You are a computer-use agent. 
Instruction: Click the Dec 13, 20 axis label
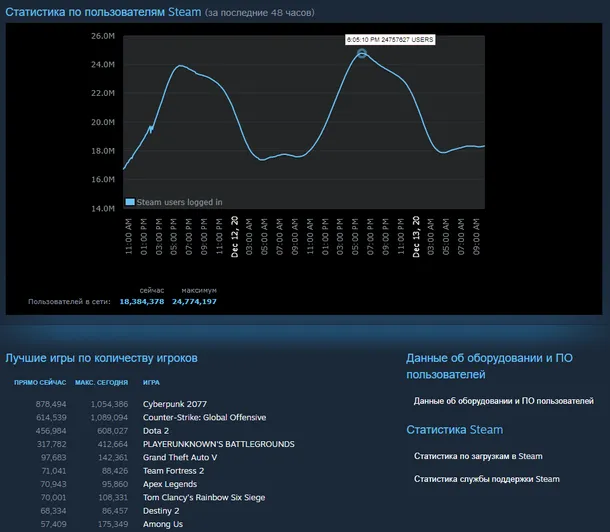[x=416, y=237]
